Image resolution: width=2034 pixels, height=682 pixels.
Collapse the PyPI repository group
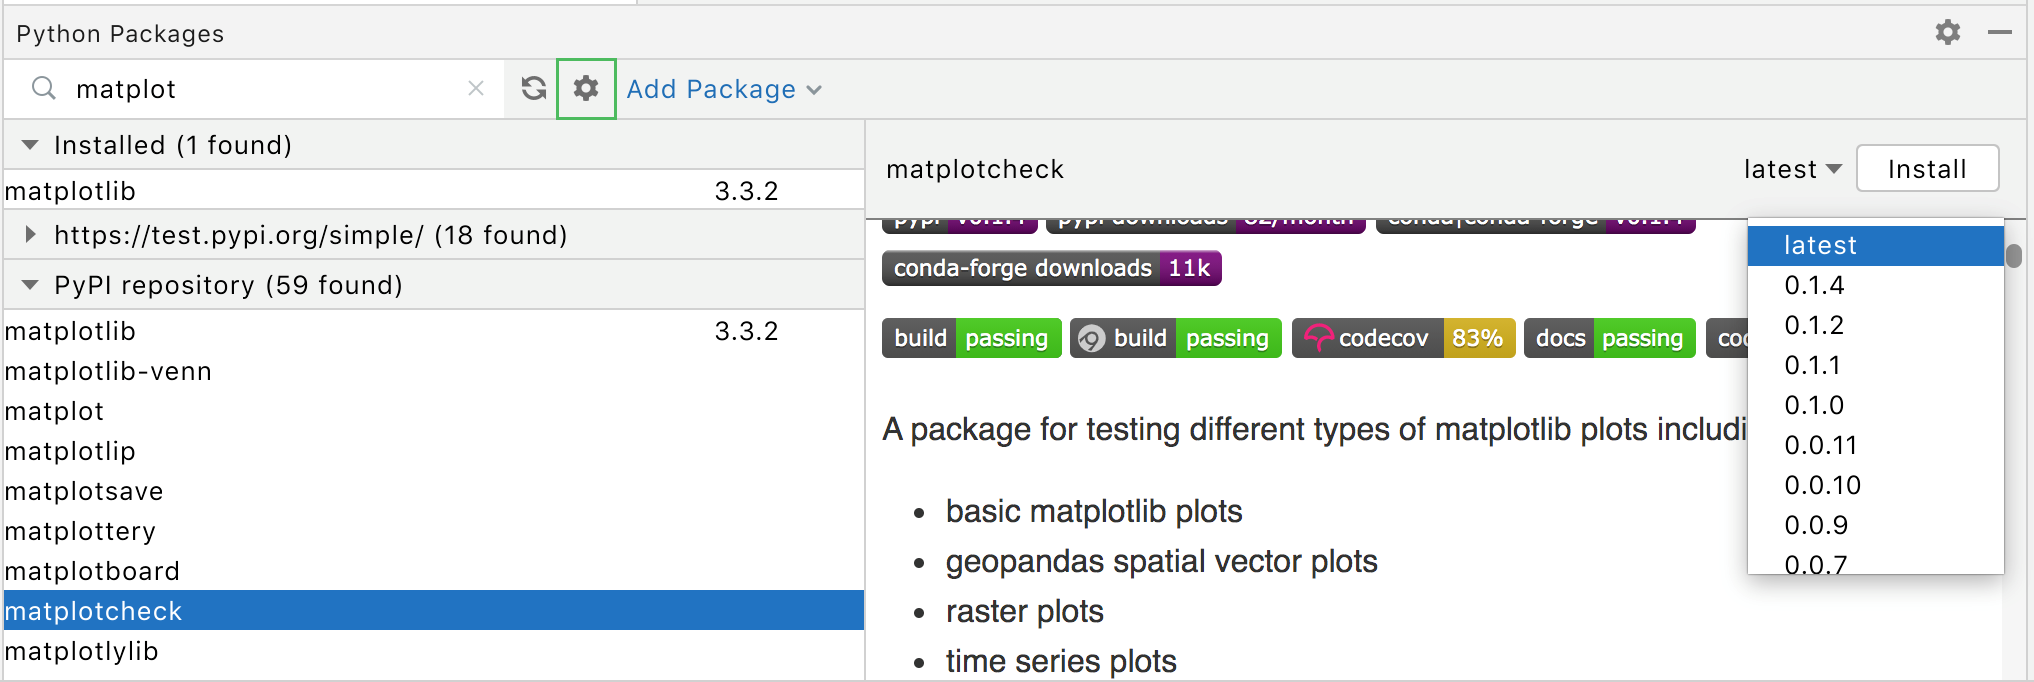click(x=30, y=285)
